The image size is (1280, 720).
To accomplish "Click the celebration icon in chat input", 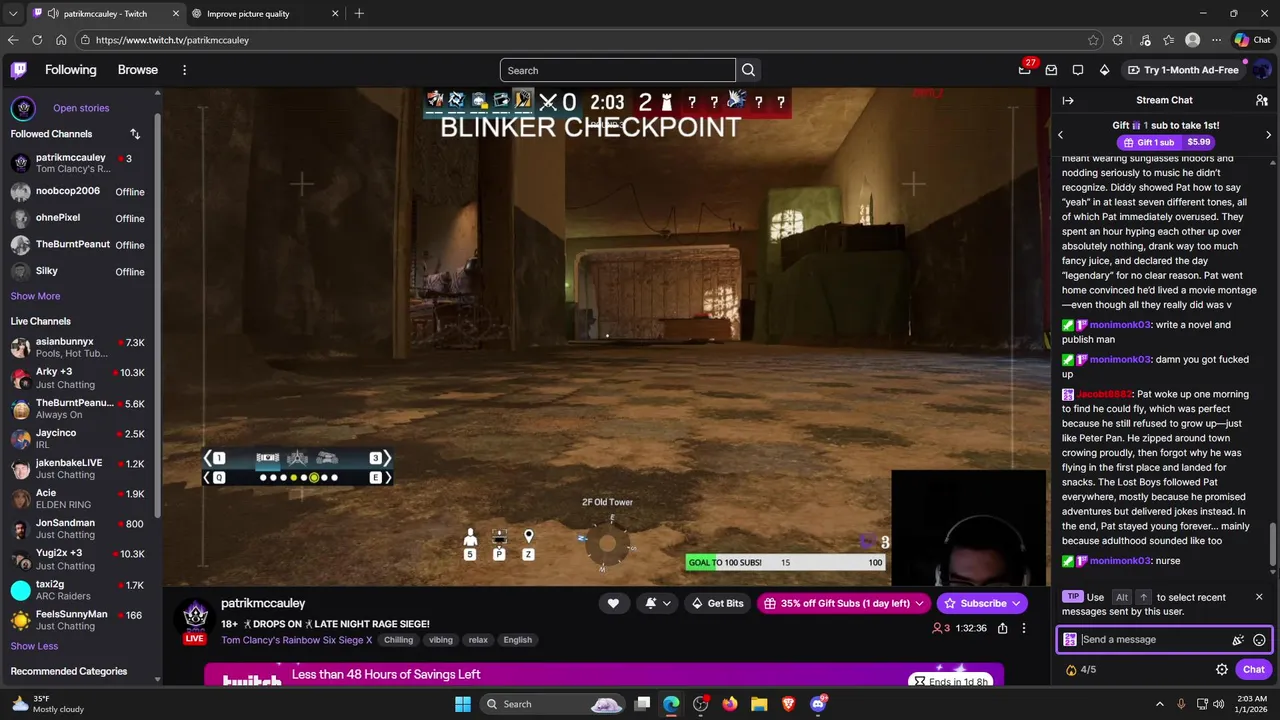I will (1238, 640).
